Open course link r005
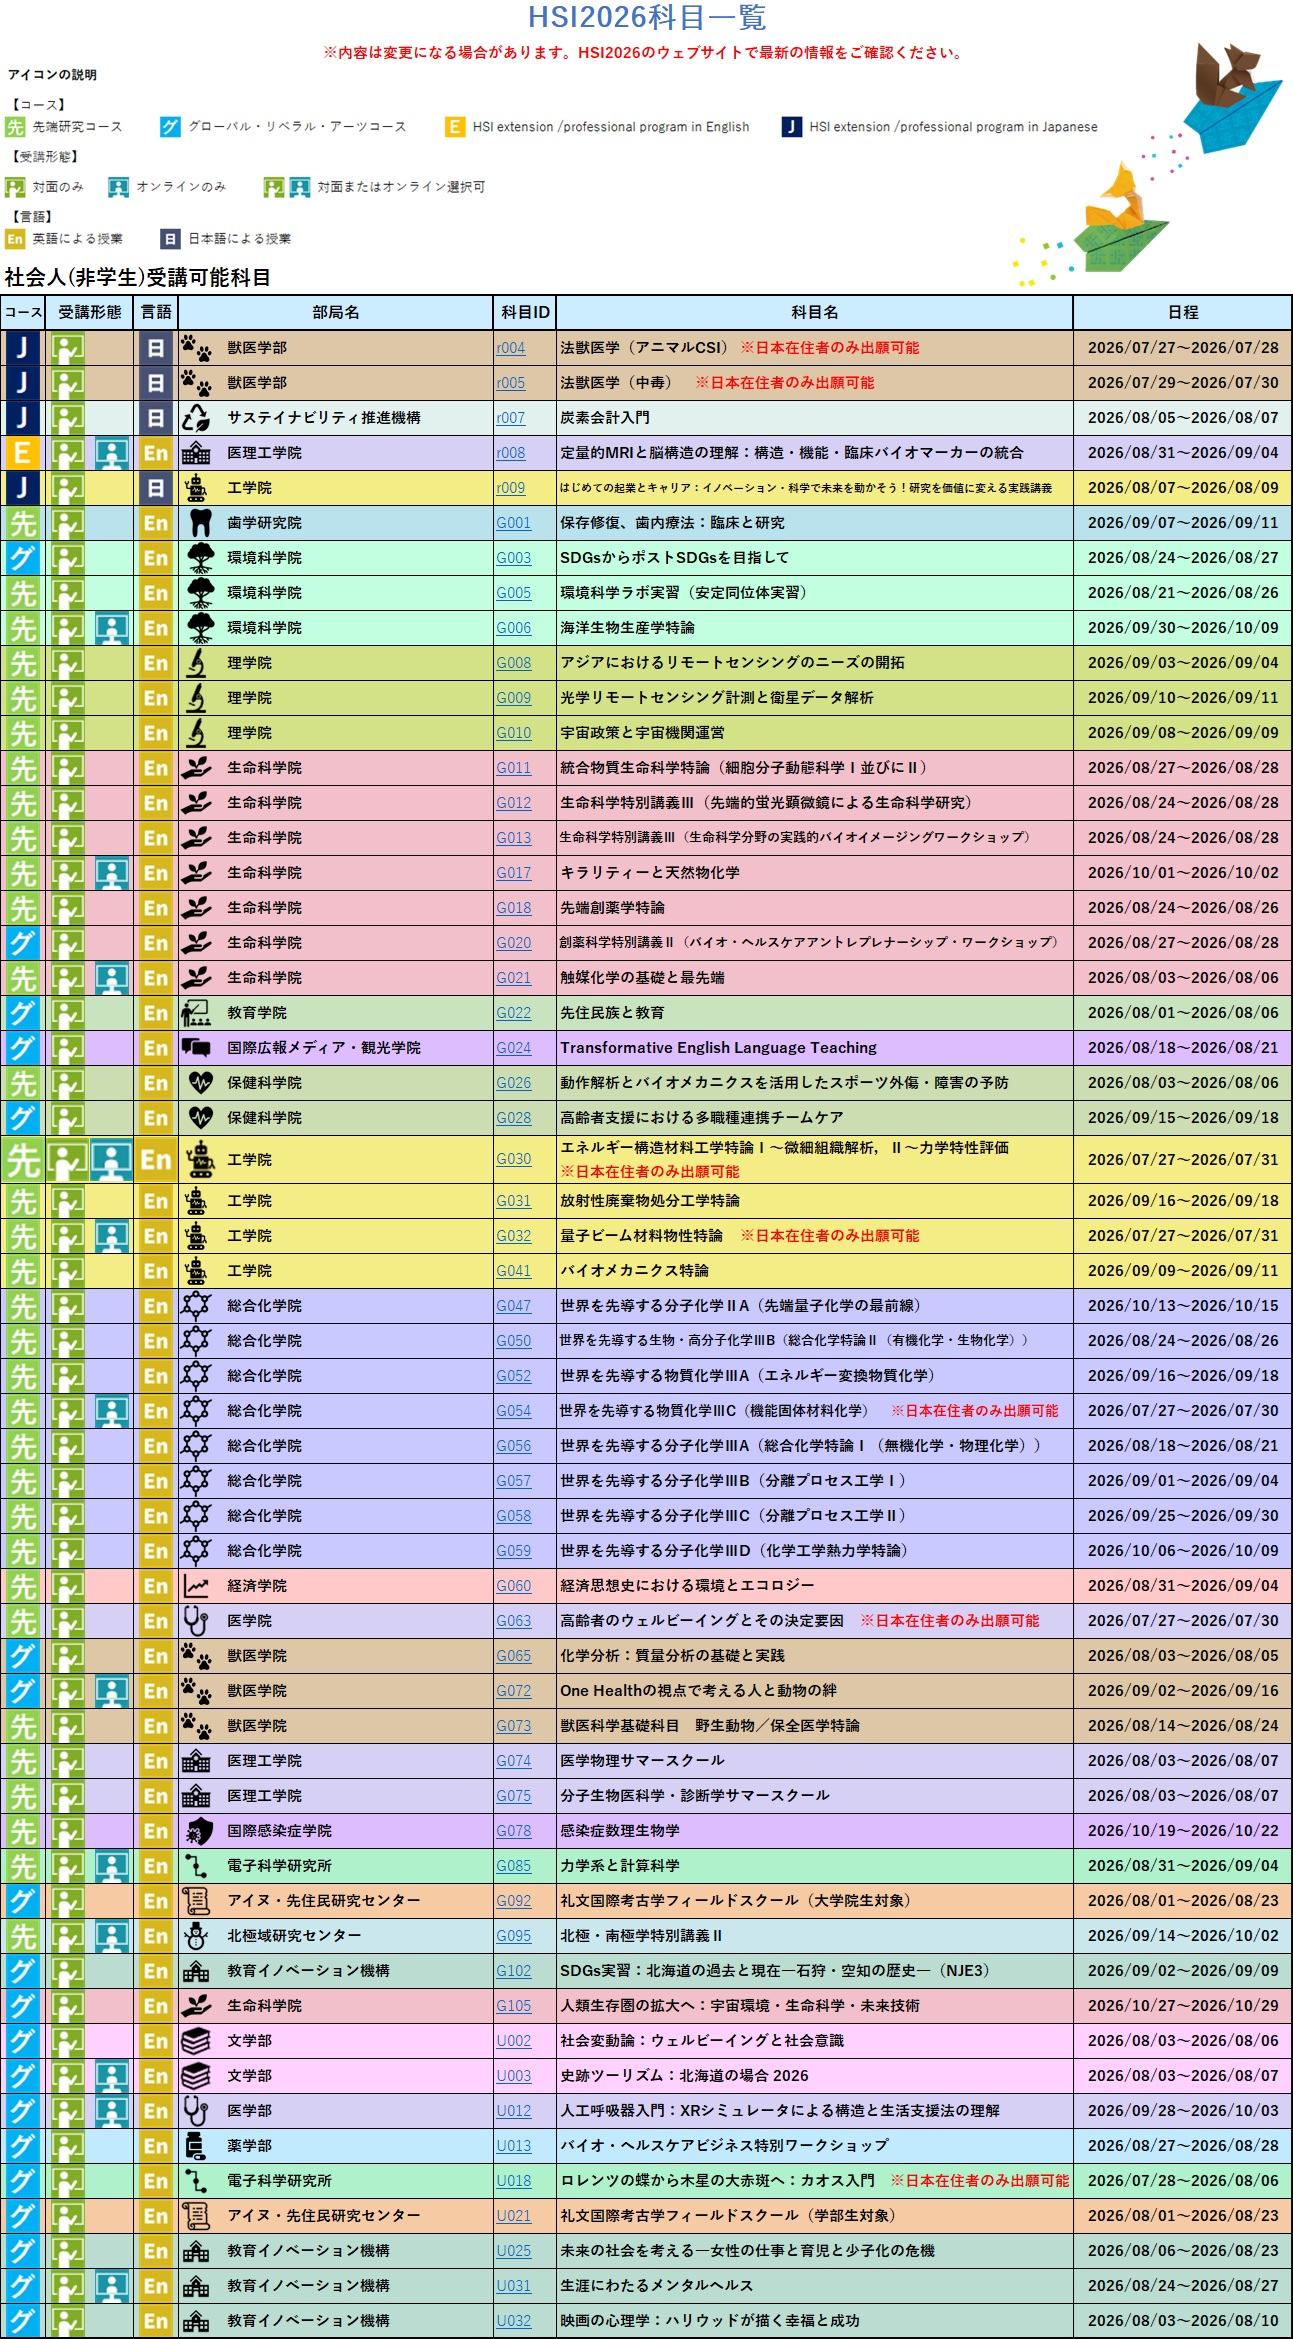 (511, 383)
